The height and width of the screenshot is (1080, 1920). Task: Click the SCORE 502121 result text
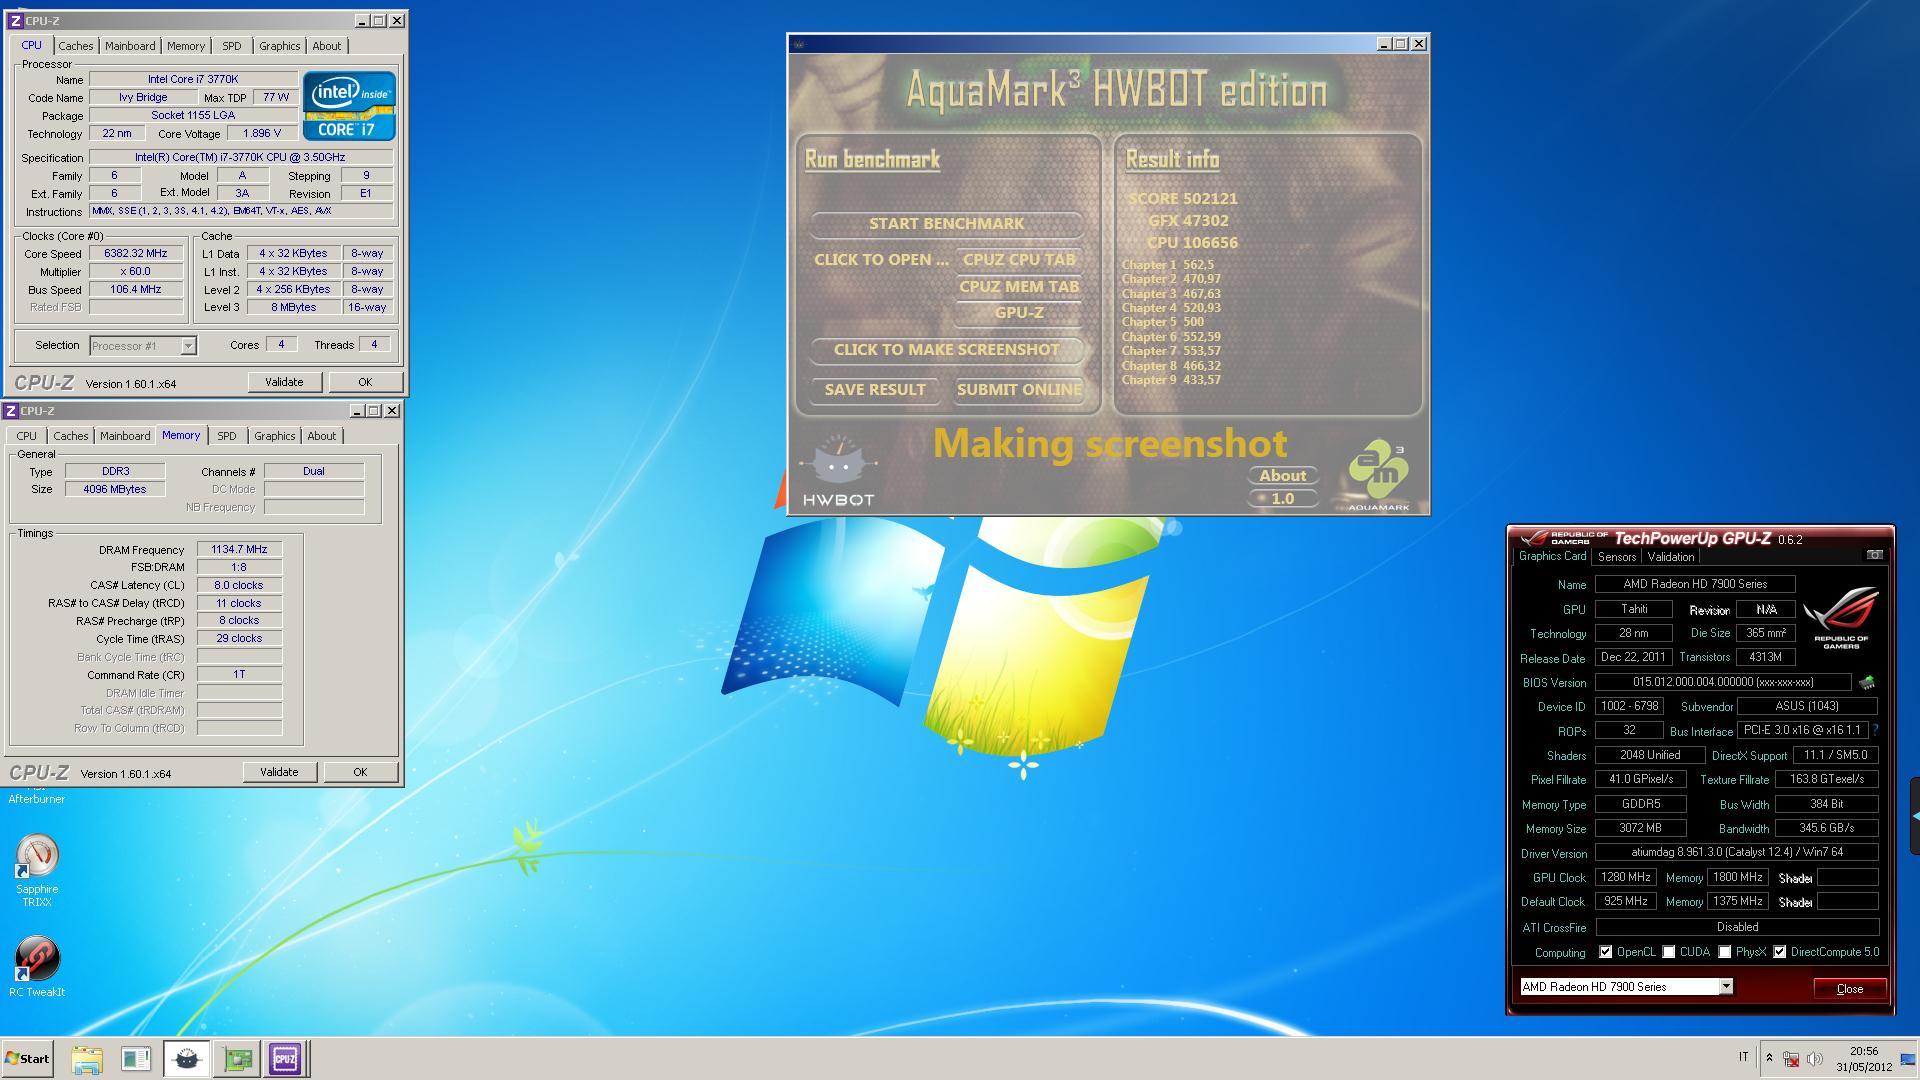pyautogui.click(x=1183, y=199)
